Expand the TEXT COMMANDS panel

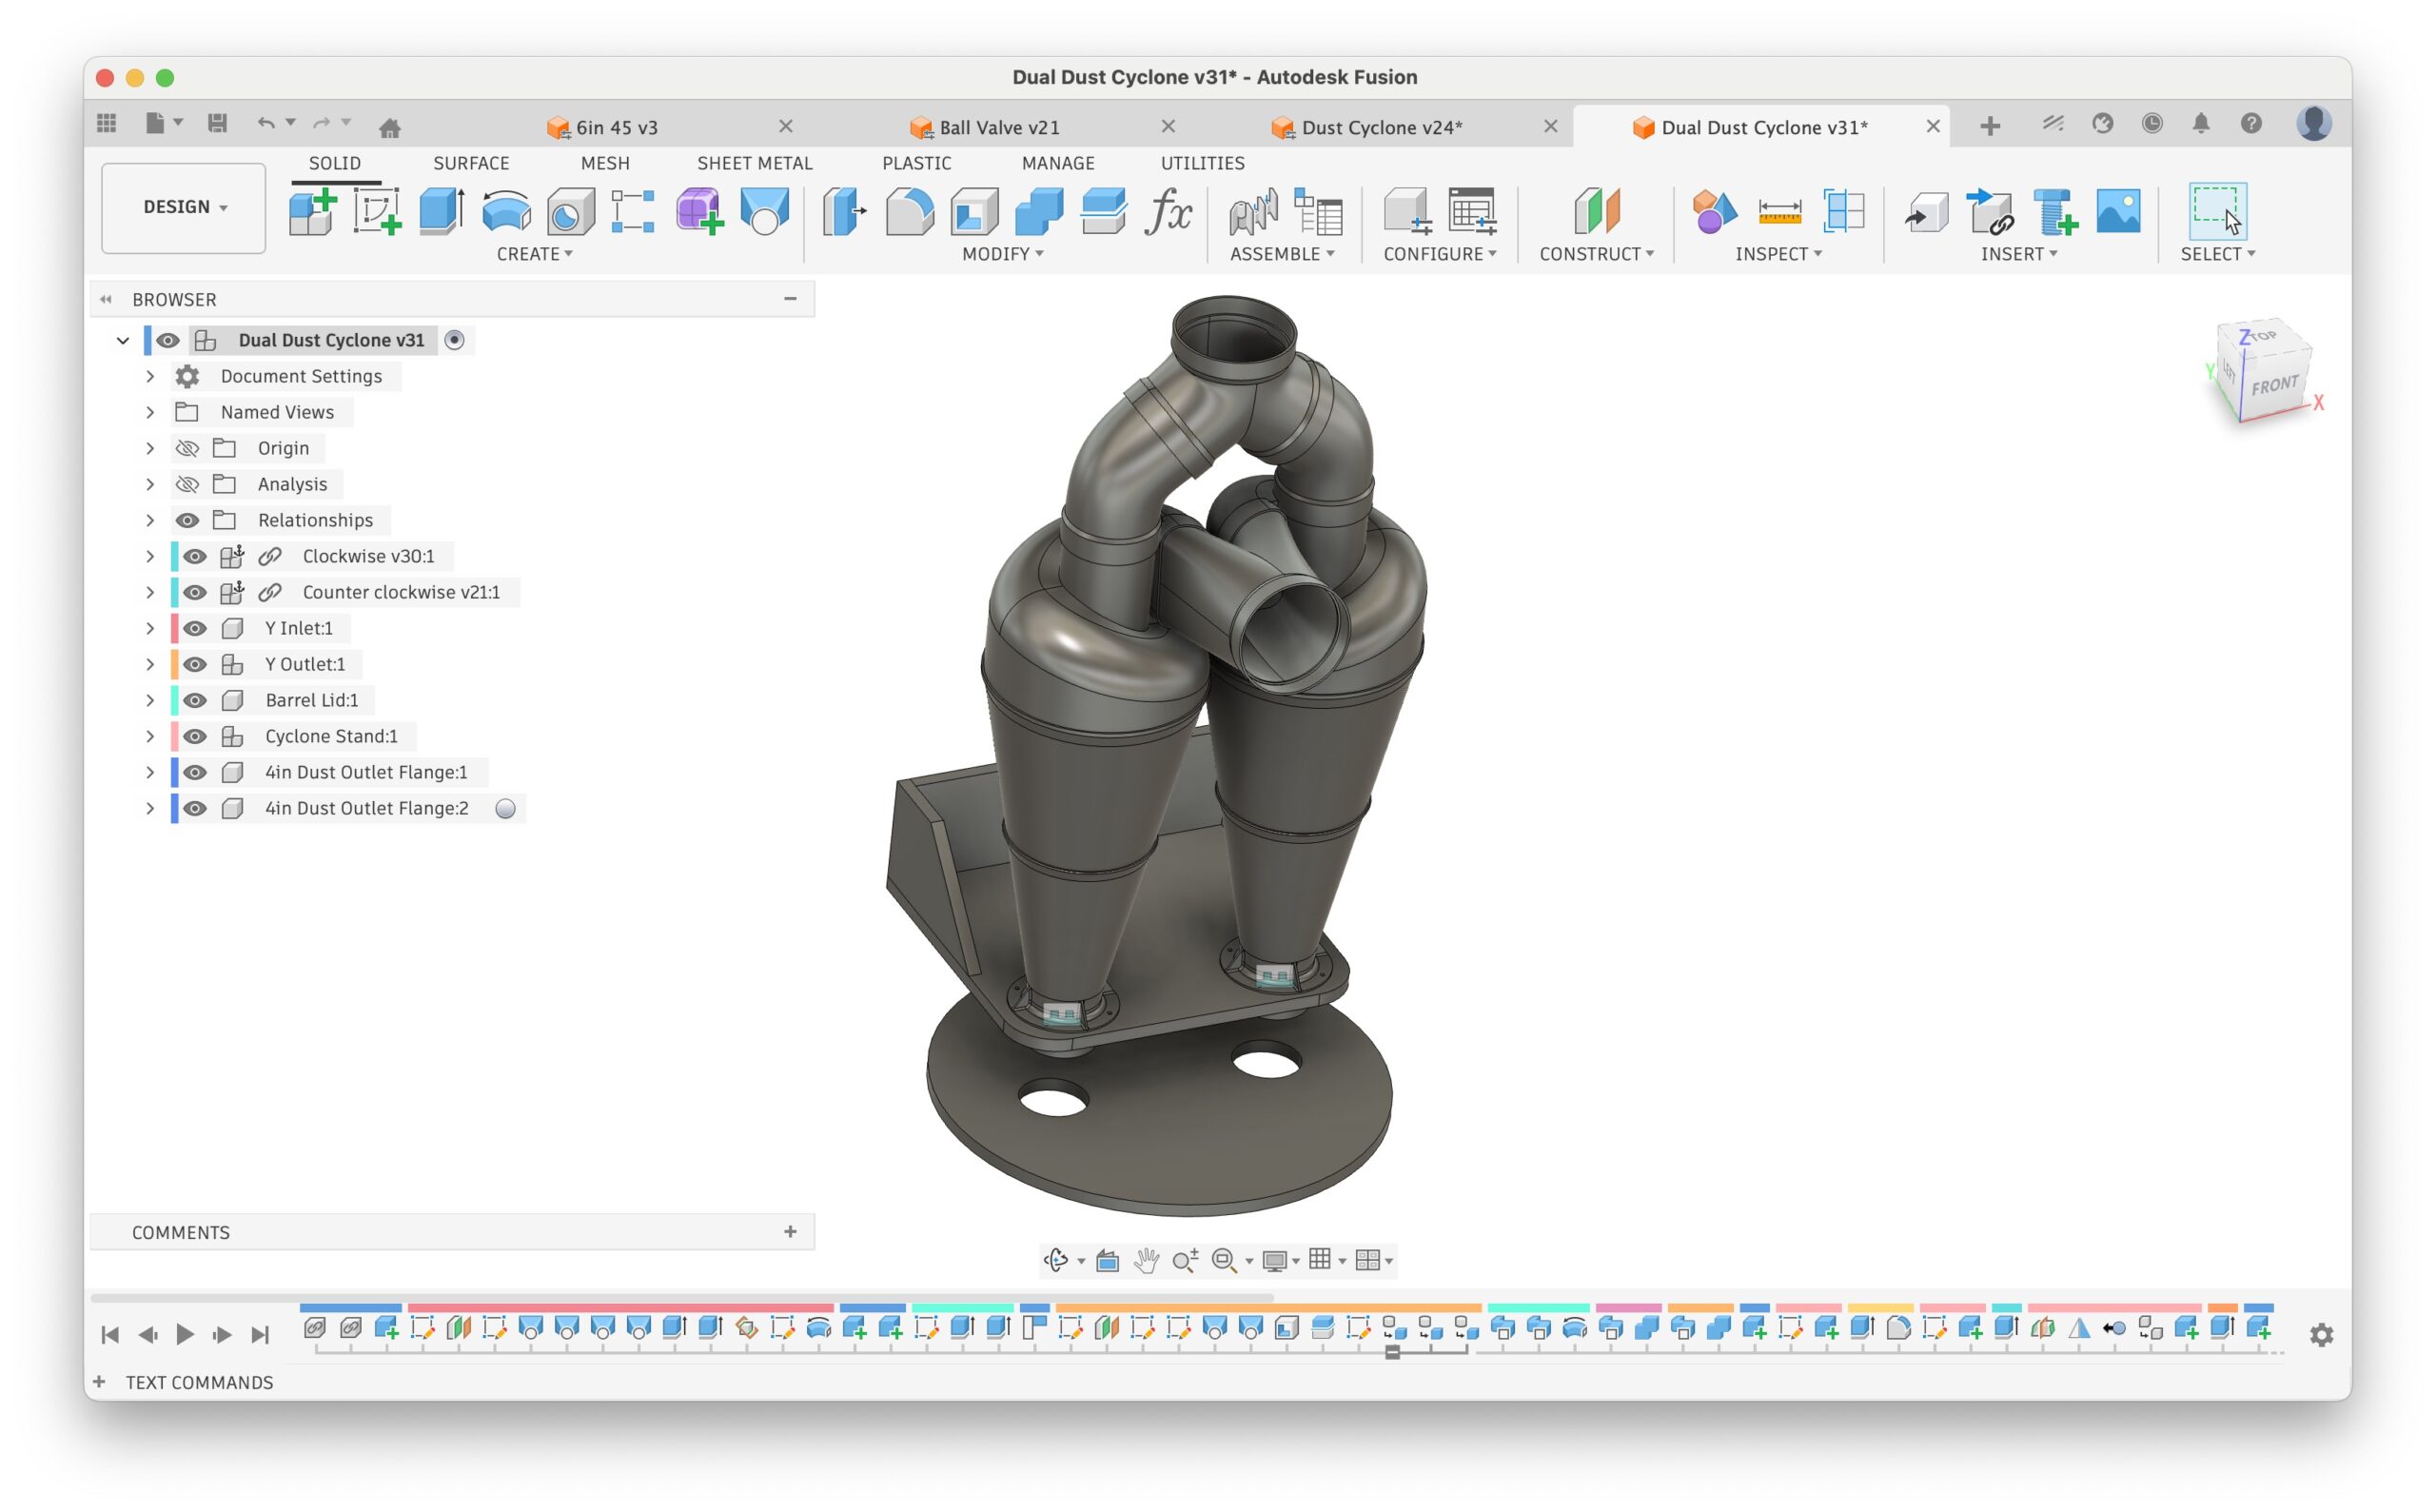(99, 1382)
